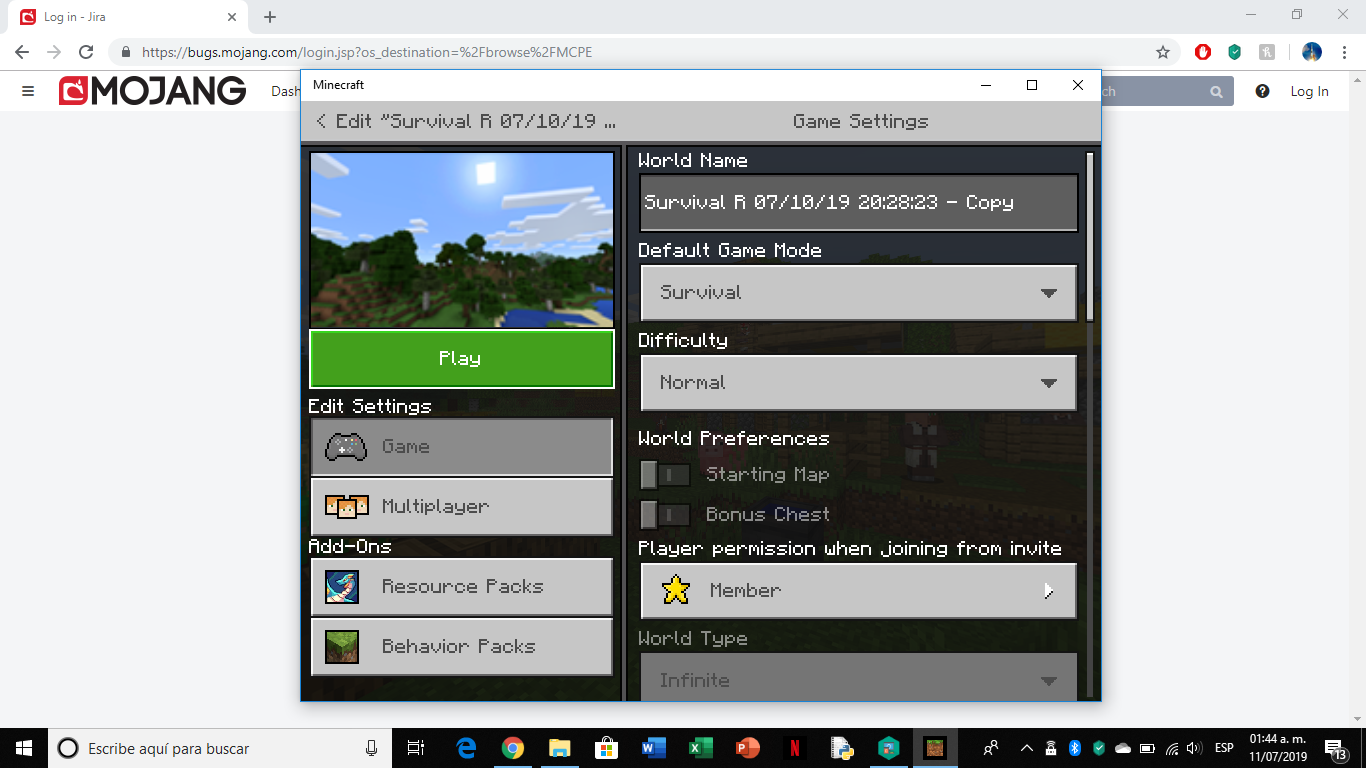Click the Log In link
This screenshot has width=1366, height=768.
[1309, 91]
